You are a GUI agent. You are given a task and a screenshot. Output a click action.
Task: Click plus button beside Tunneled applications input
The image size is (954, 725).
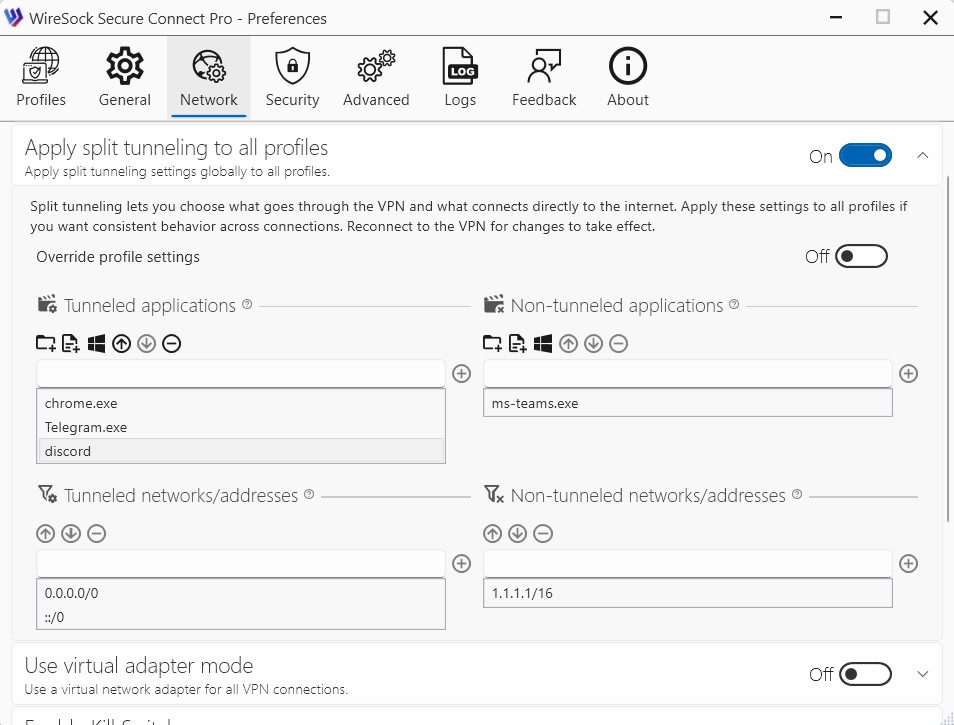pyautogui.click(x=462, y=374)
